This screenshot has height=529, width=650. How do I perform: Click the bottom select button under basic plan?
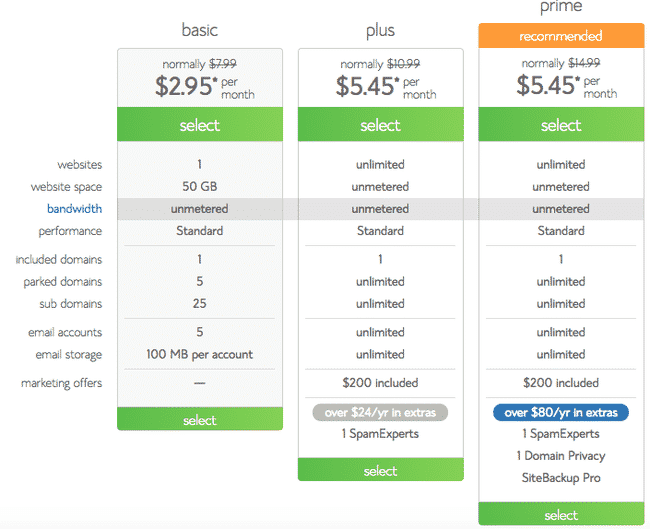[200, 420]
